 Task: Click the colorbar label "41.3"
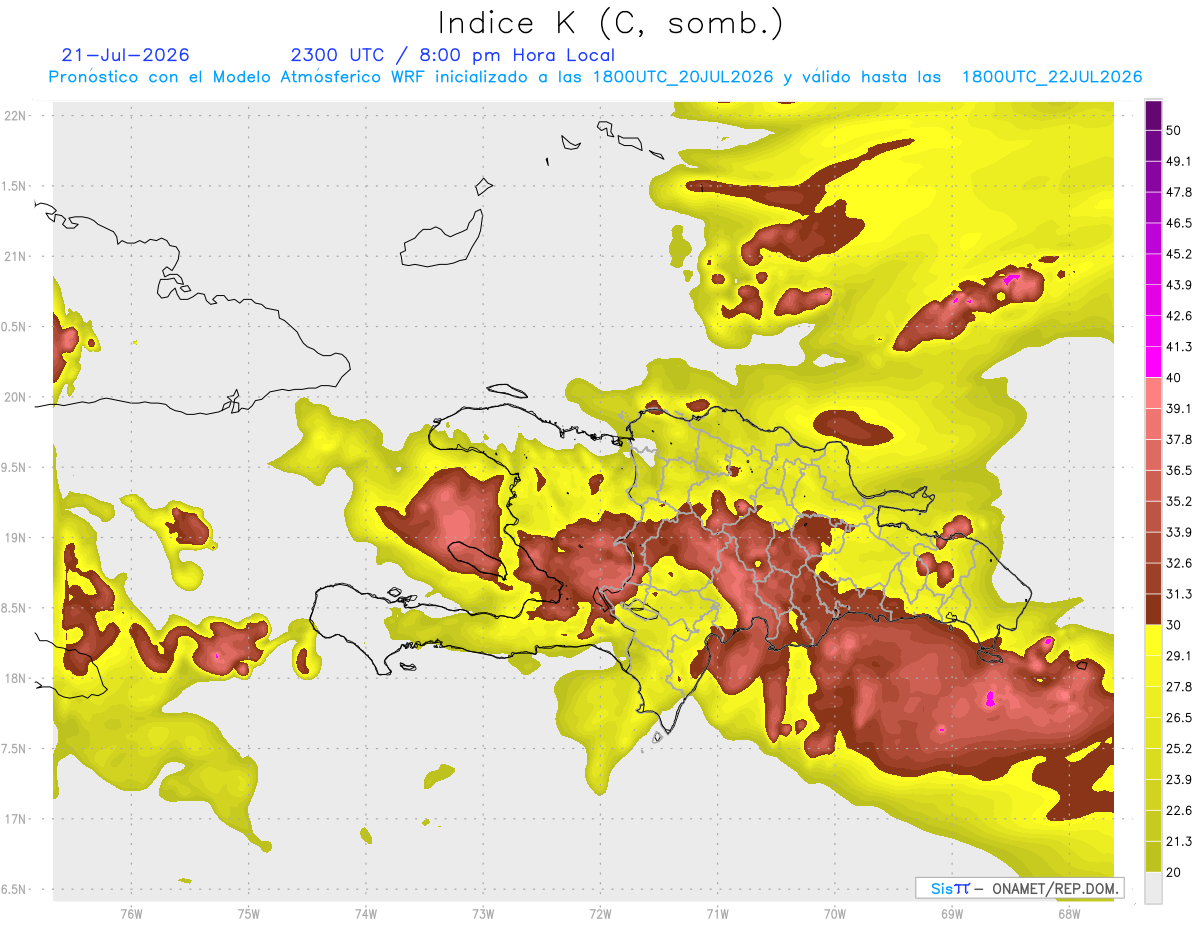(x=1179, y=347)
